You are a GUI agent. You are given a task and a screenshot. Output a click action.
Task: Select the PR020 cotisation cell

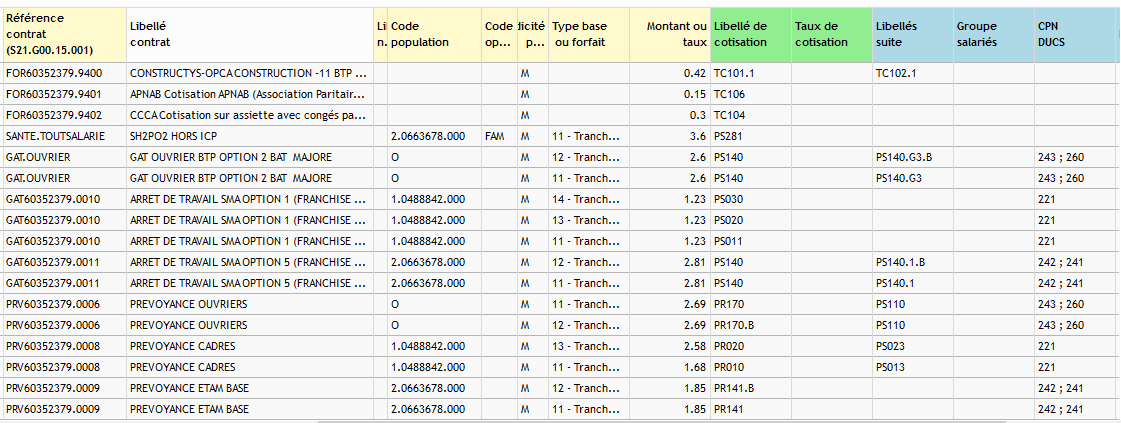pyautogui.click(x=751, y=347)
